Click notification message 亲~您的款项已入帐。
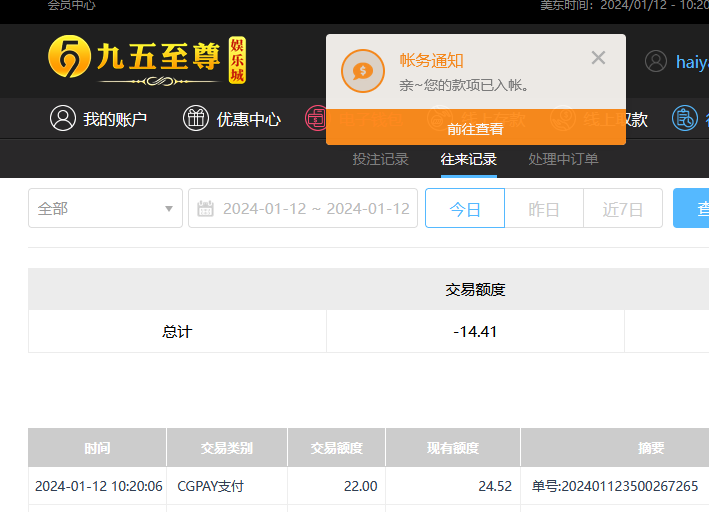The width and height of the screenshot is (709, 512). tap(464, 85)
